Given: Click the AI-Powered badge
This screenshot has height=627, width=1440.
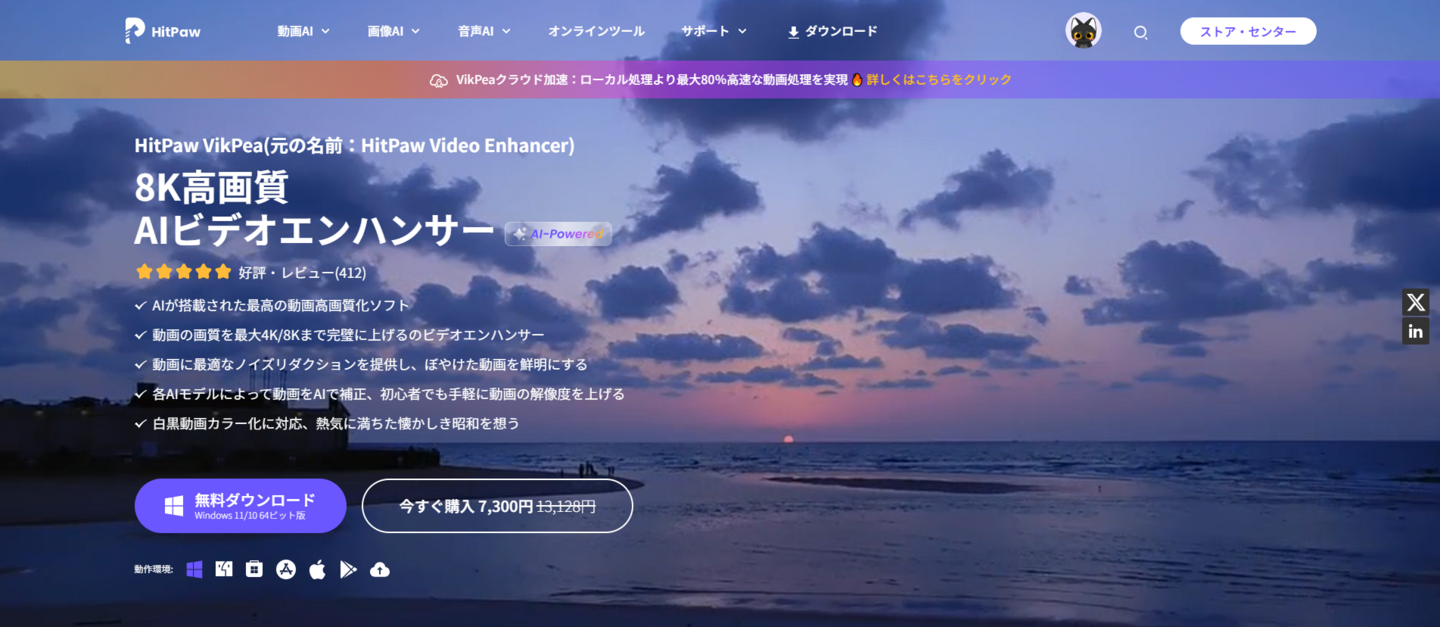Looking at the screenshot, I should 558,234.
